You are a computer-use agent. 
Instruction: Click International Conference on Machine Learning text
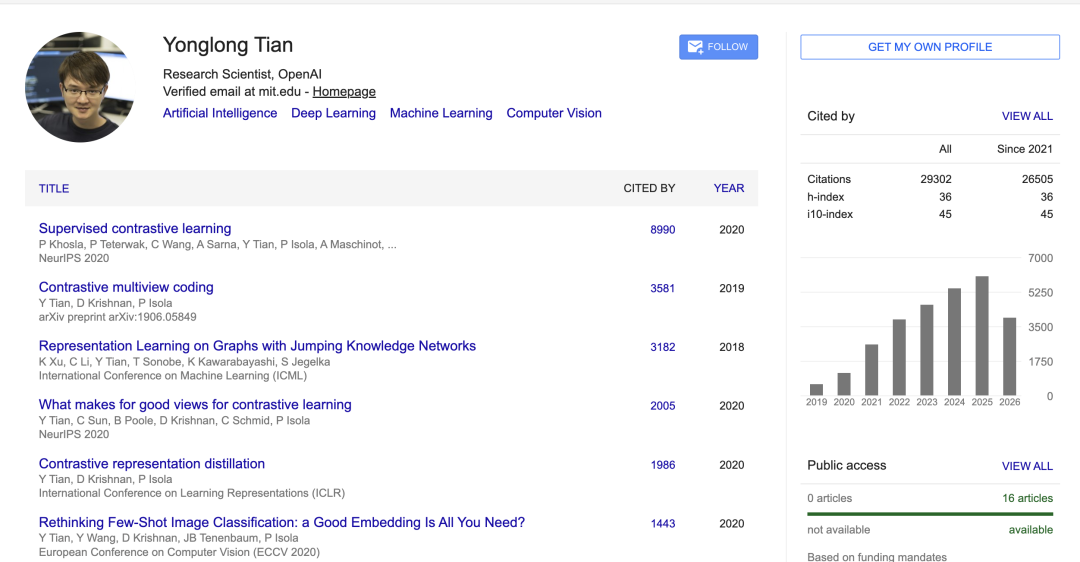(173, 375)
